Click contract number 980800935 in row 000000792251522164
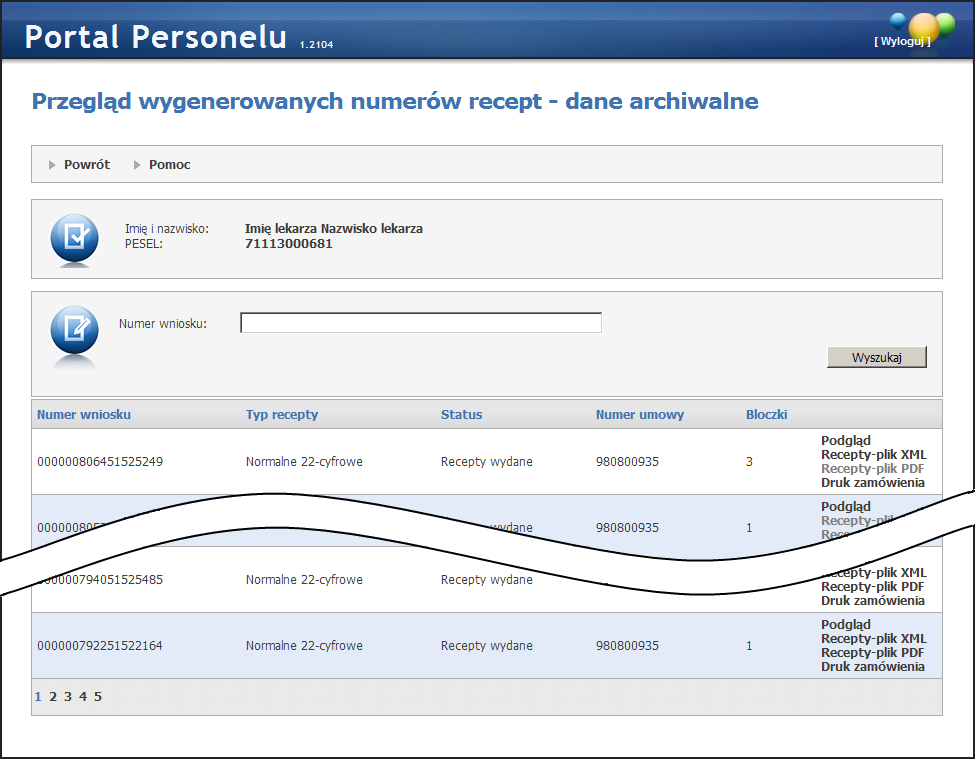Viewport: 975px width, 759px height. [x=627, y=646]
